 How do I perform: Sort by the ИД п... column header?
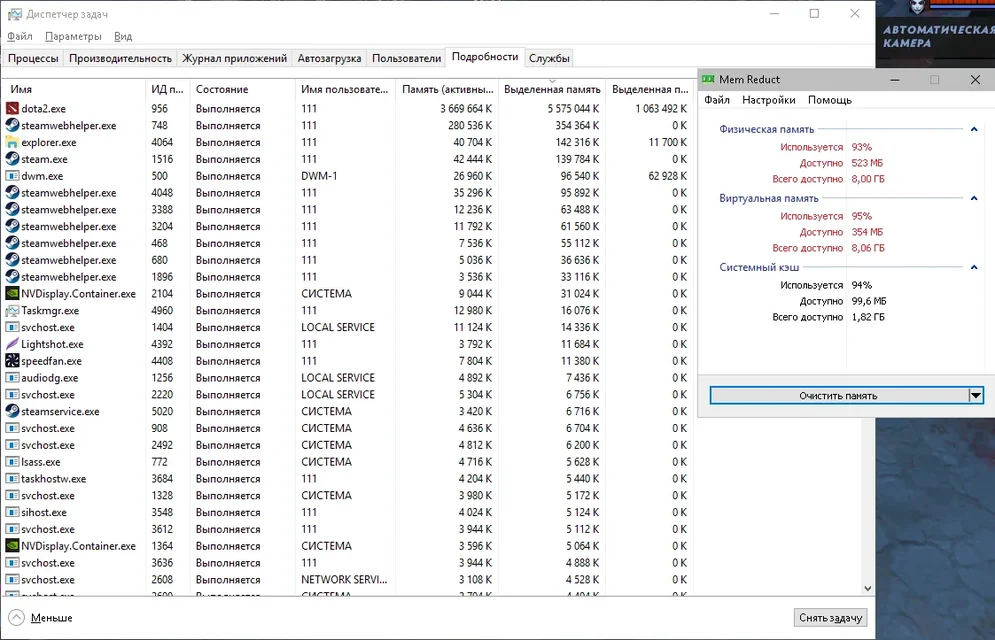pos(168,89)
